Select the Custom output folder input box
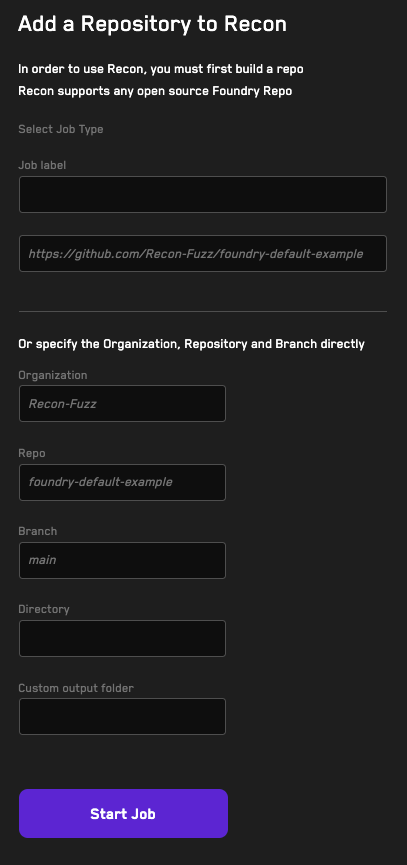Screen dimensions: 407x865 pyautogui.click(x=122, y=717)
